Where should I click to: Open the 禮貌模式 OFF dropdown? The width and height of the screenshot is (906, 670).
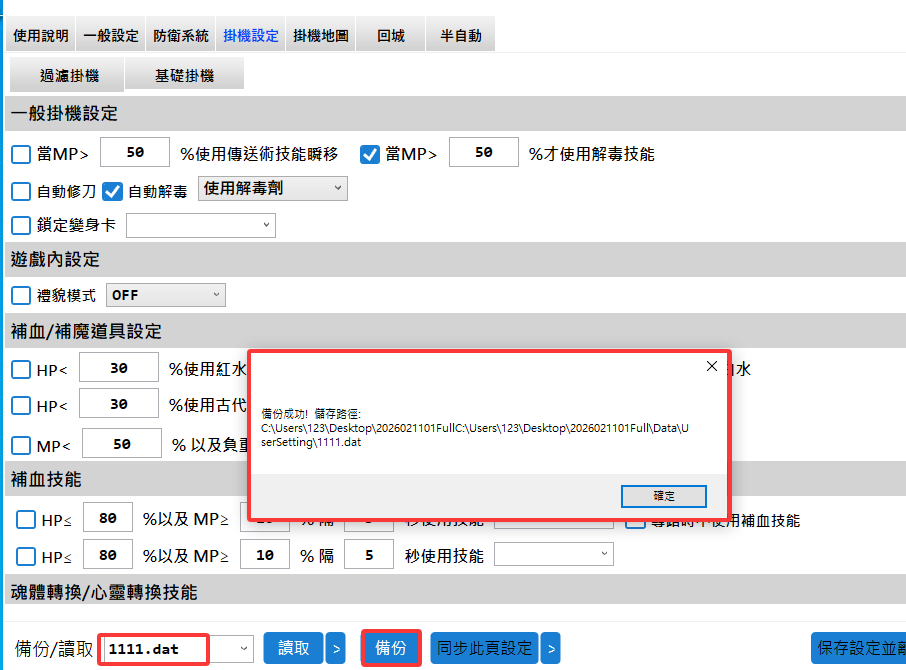click(x=165, y=295)
